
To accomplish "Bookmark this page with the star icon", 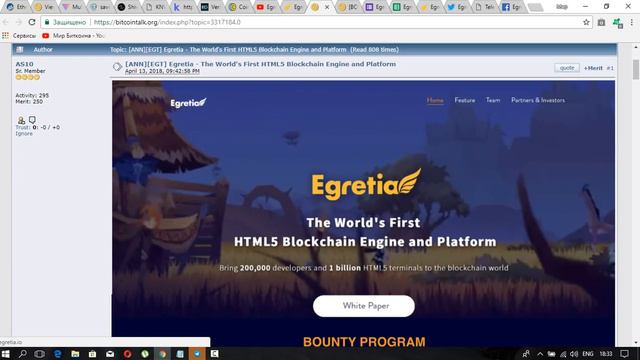I will pyautogui.click(x=586, y=22).
